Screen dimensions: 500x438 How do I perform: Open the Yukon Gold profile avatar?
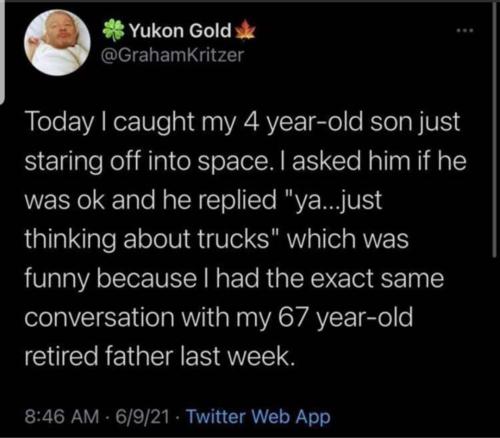click(57, 43)
